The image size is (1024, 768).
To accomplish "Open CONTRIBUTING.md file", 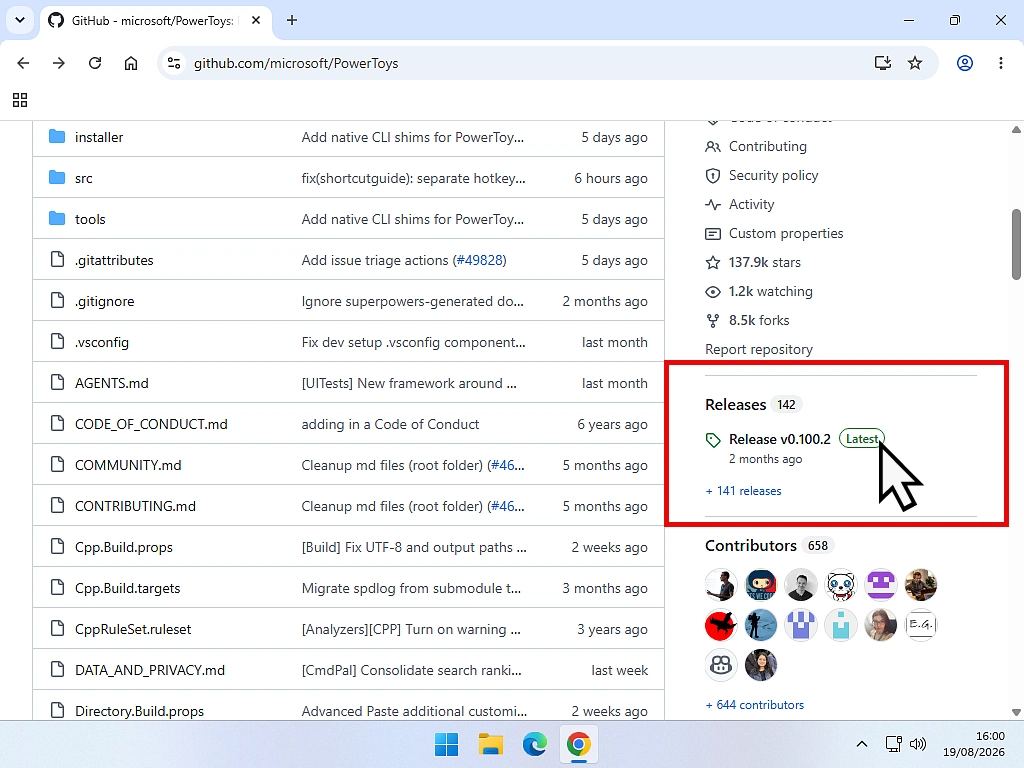I will [x=135, y=507].
